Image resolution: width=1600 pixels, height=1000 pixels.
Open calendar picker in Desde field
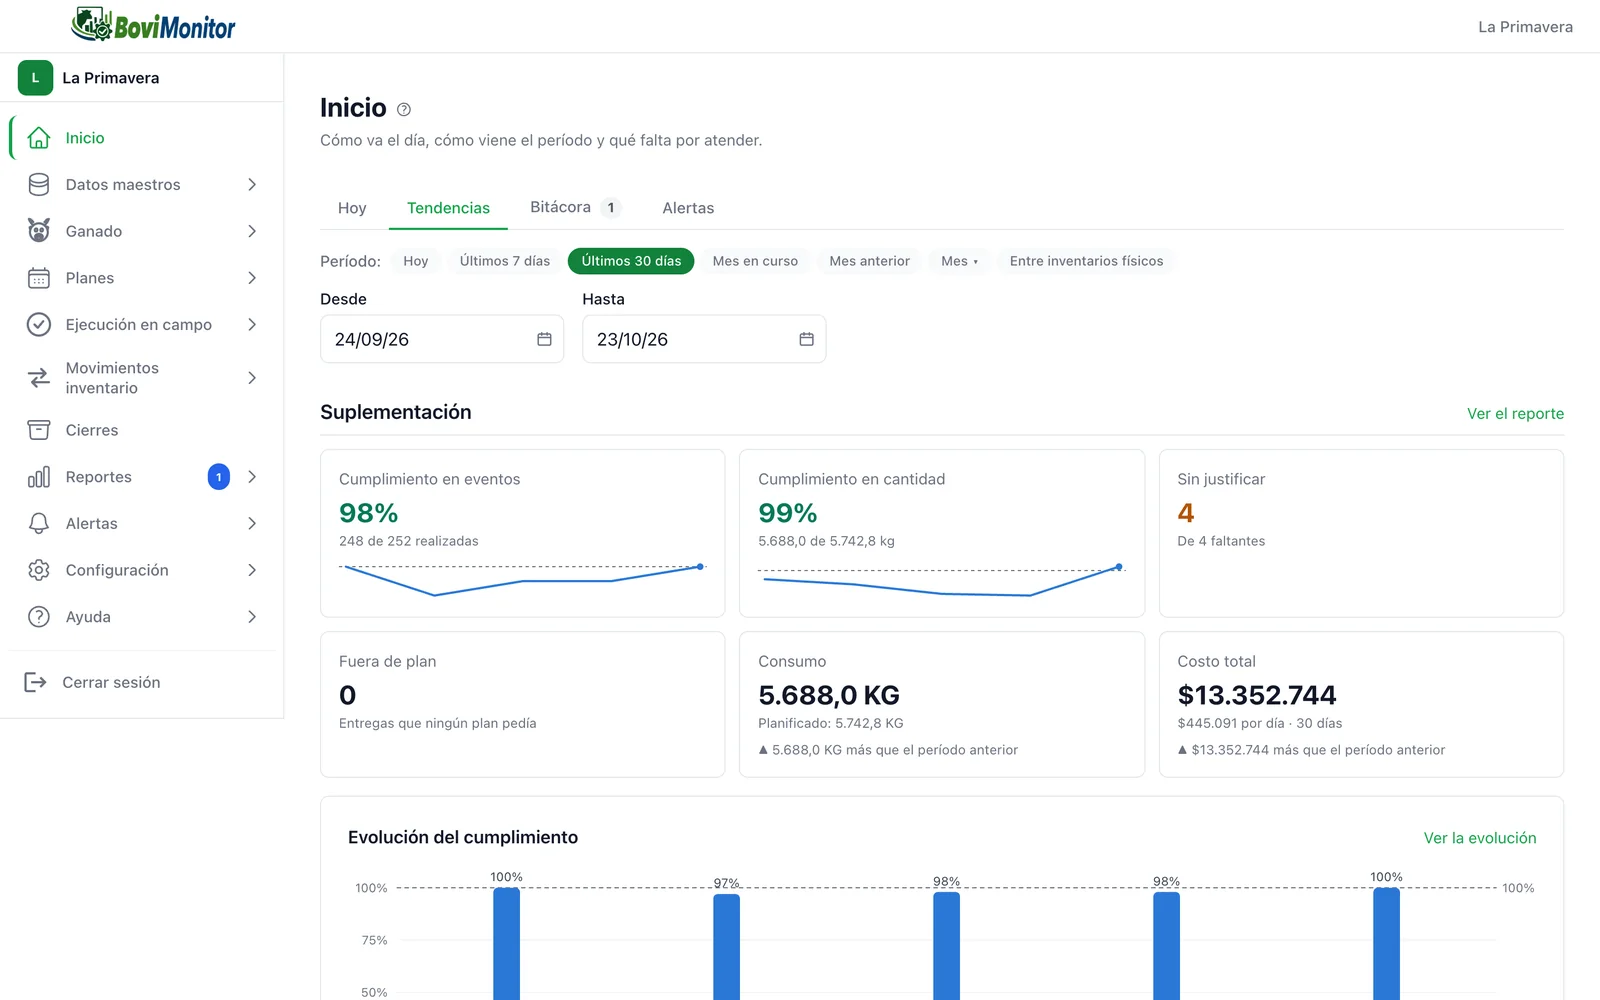pyautogui.click(x=544, y=339)
